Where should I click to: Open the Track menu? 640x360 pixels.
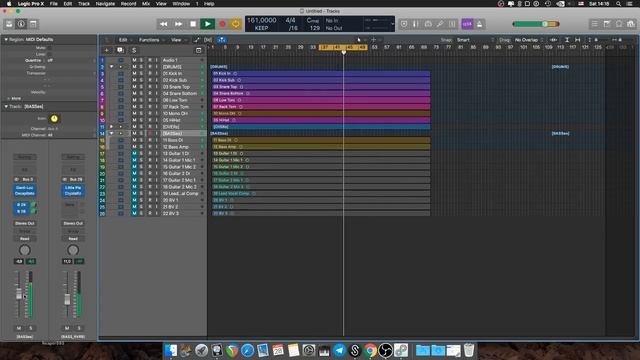84,4
